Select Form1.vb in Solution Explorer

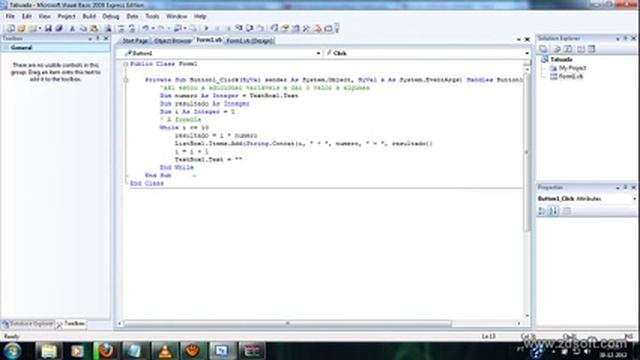coord(571,76)
